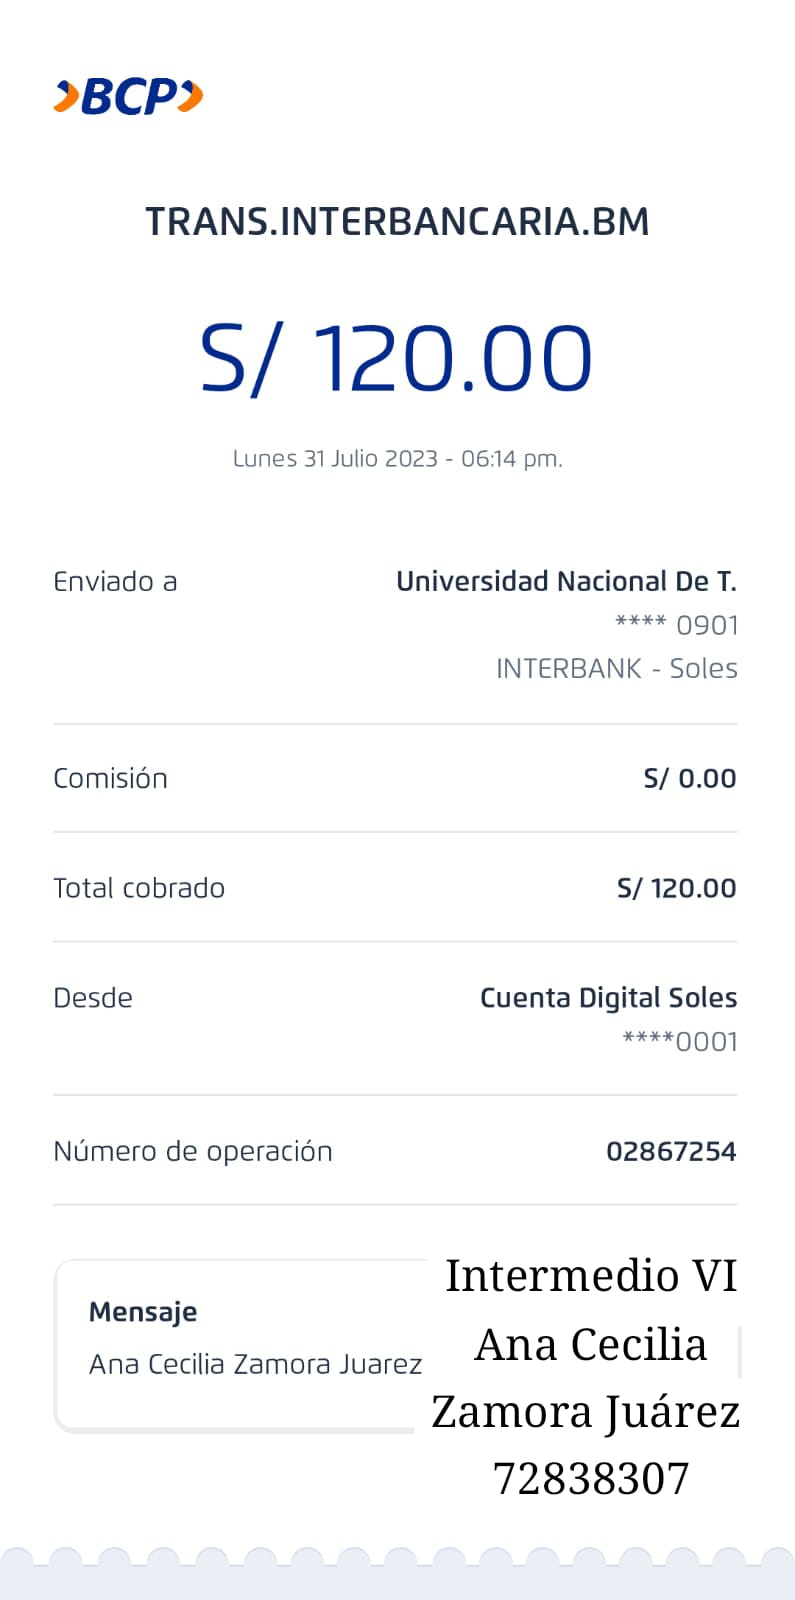Click the Enviado a label
The width and height of the screenshot is (795, 1600).
pyautogui.click(x=115, y=581)
